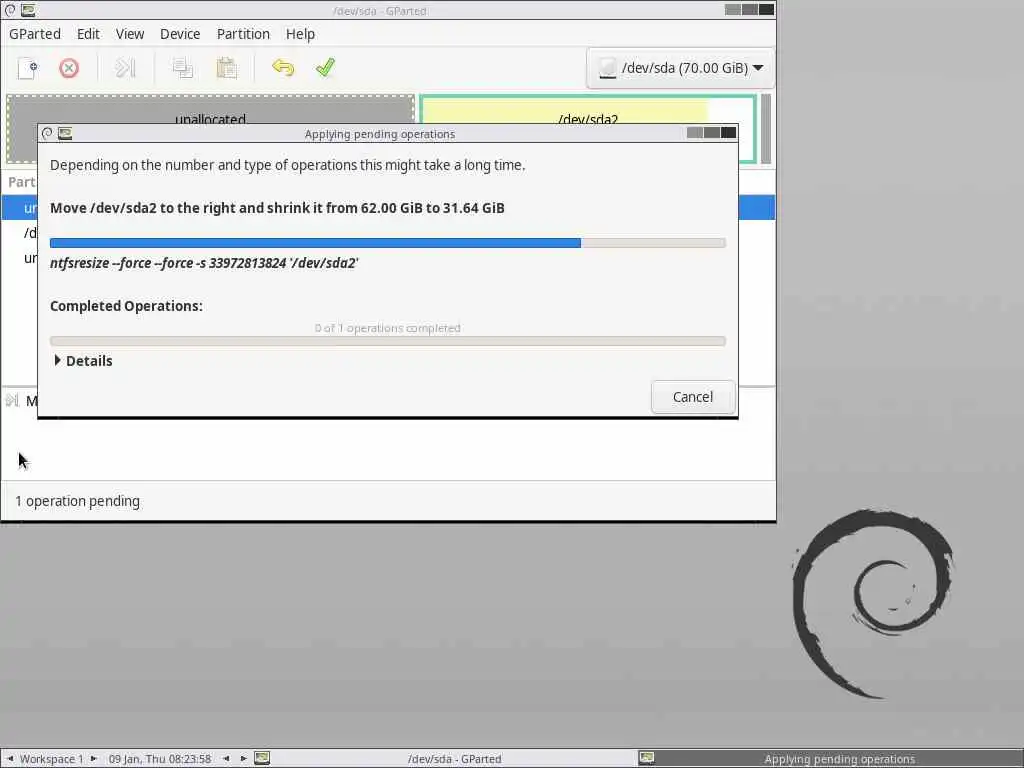Switch to next workspace arrow in taskbar
This screenshot has height=768, width=1024.
pos(93,758)
